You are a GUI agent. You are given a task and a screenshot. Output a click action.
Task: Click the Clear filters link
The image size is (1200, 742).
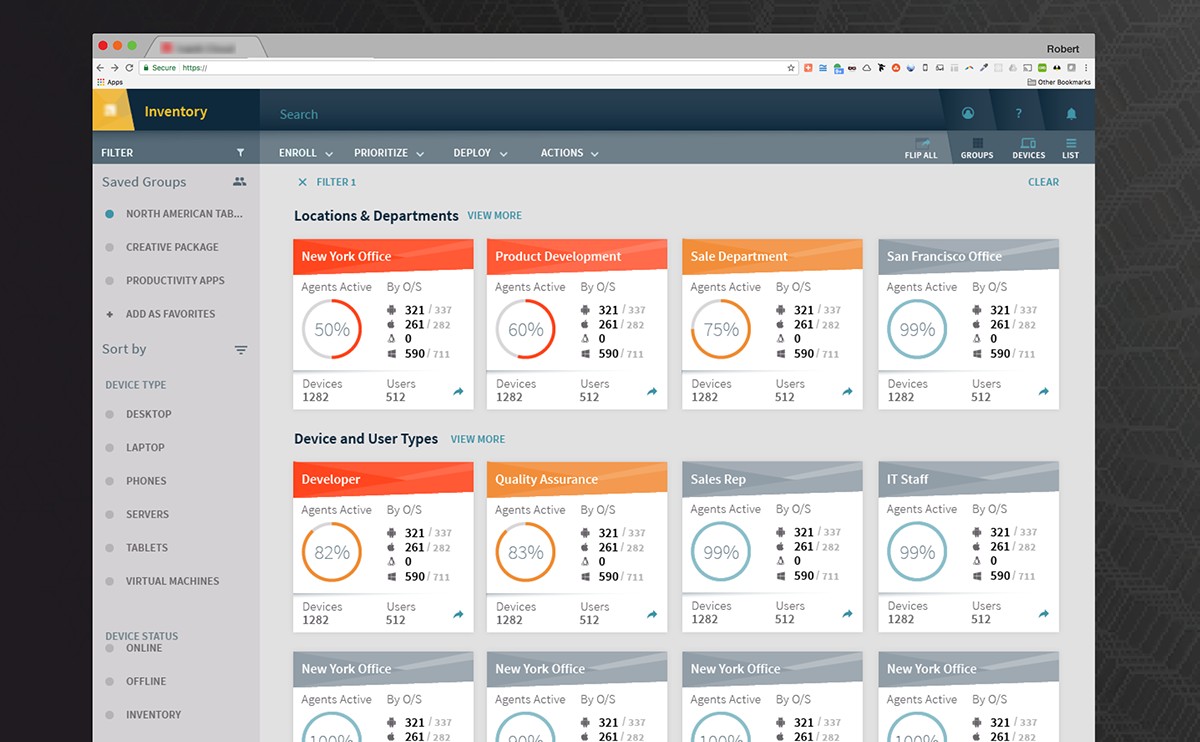click(x=1043, y=182)
